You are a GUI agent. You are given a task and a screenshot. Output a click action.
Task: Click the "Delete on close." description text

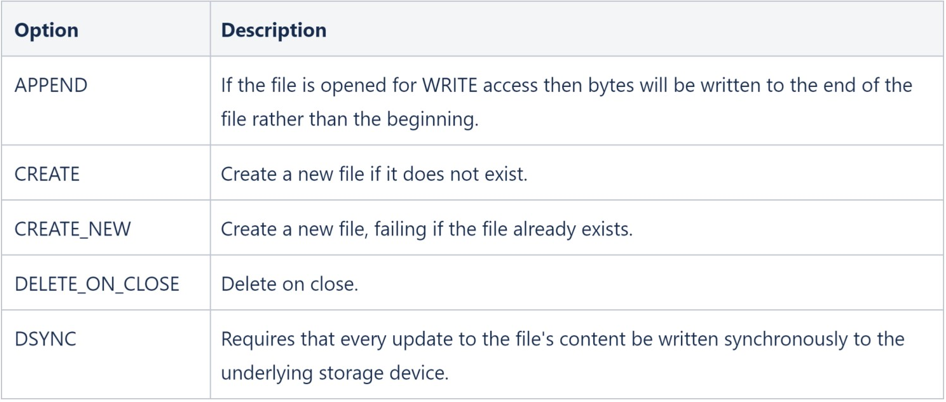[289, 284]
